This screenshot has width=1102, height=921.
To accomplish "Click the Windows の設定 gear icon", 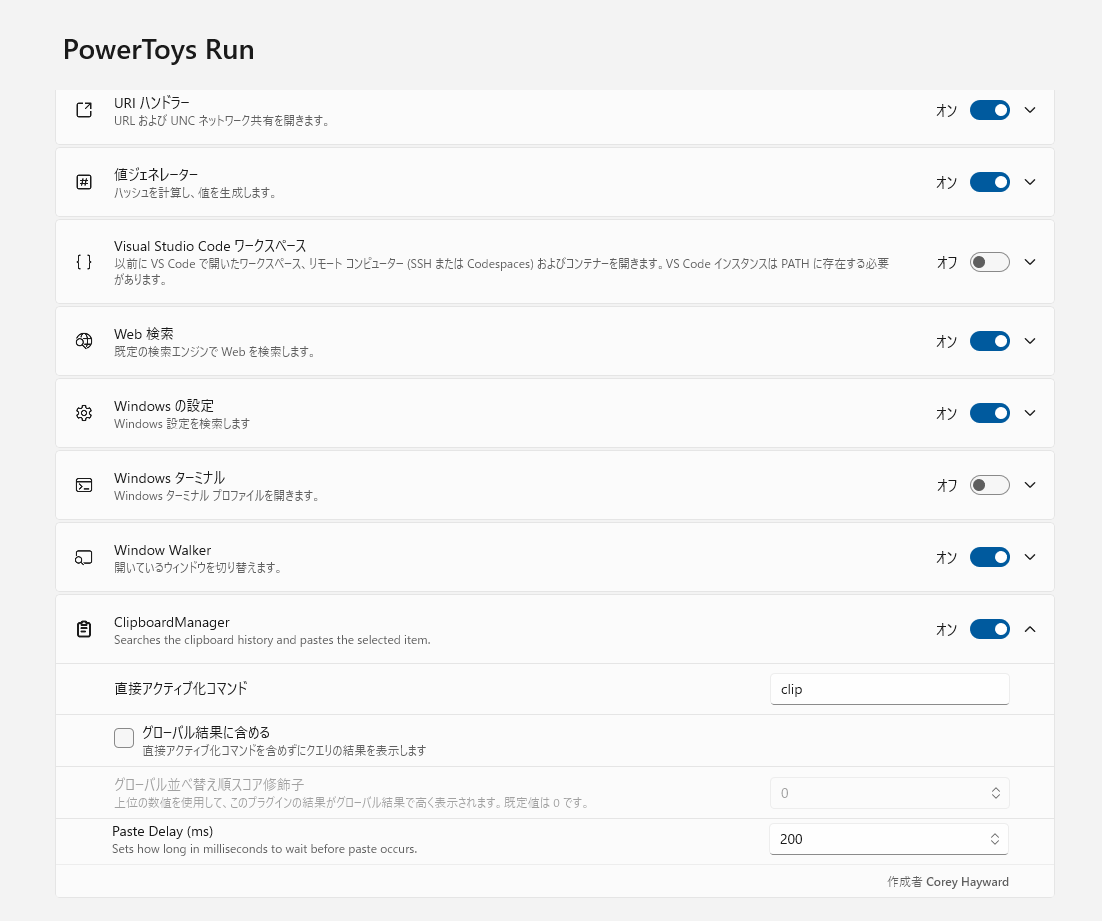I will pyautogui.click(x=84, y=413).
